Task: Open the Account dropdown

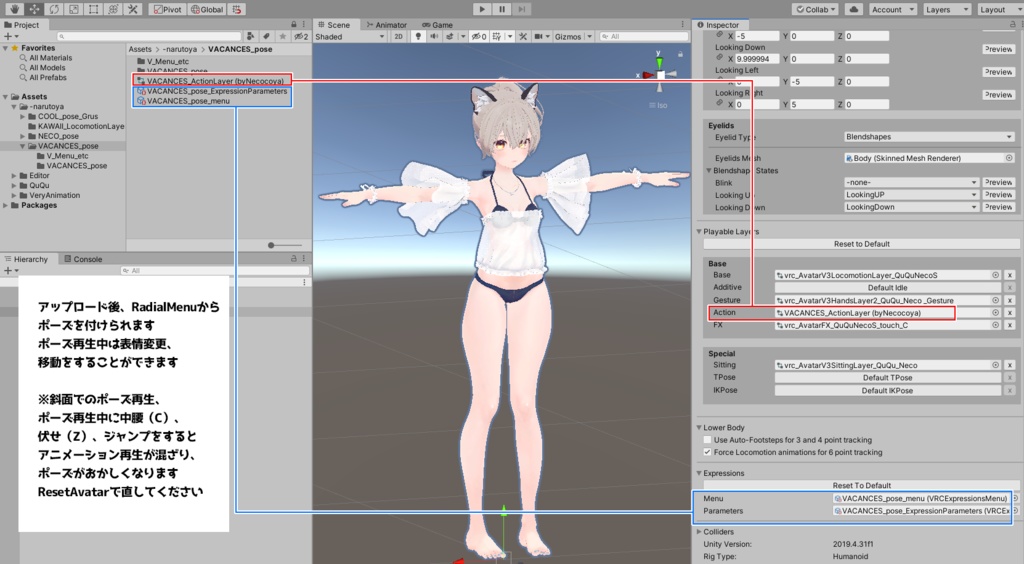Action: point(892,9)
